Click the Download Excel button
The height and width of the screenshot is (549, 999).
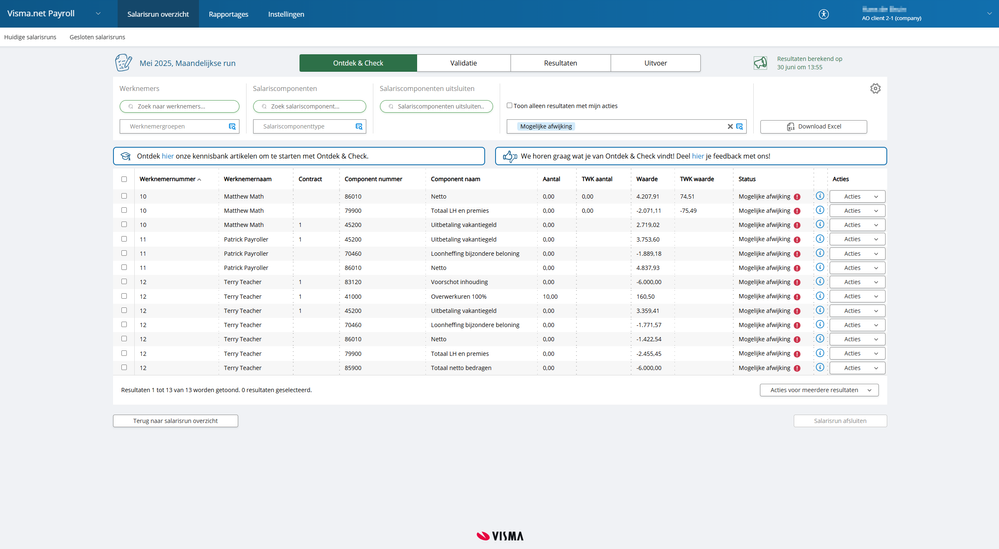[x=813, y=127]
